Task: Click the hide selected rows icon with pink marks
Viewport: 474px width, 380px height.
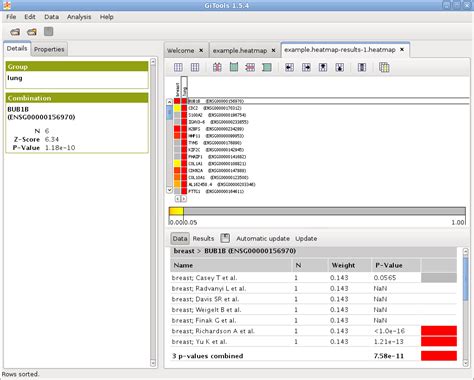Action: pos(250,68)
